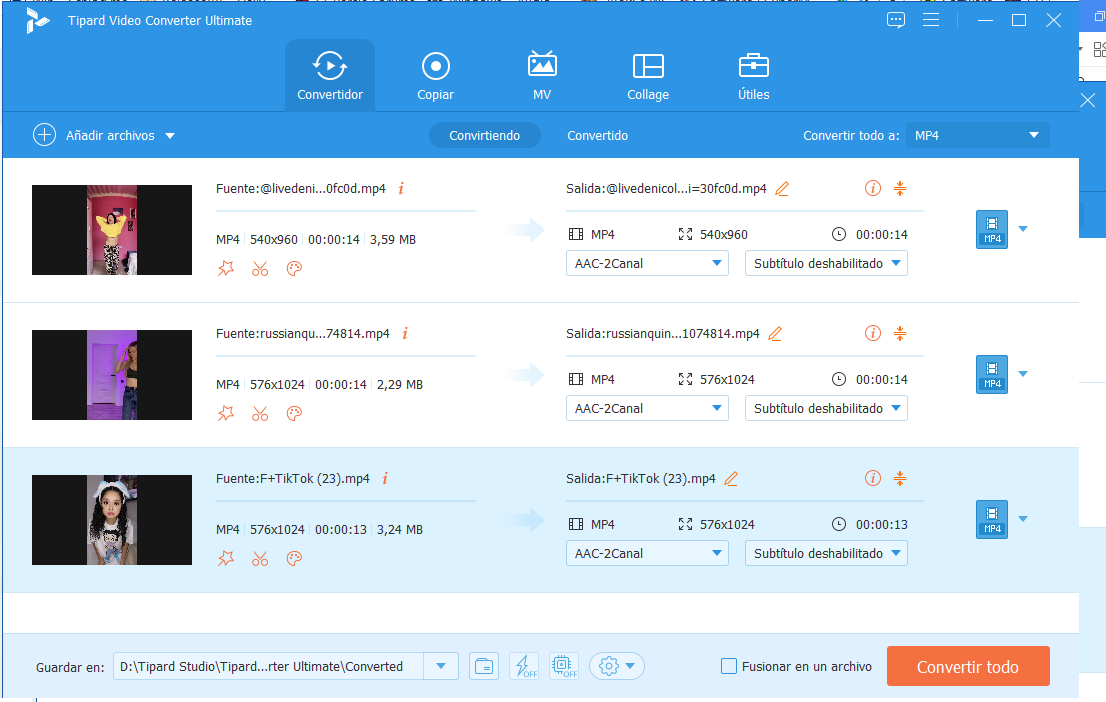Show source info for F+TikTok (23) file
1106x702 pixels.
click(385, 478)
